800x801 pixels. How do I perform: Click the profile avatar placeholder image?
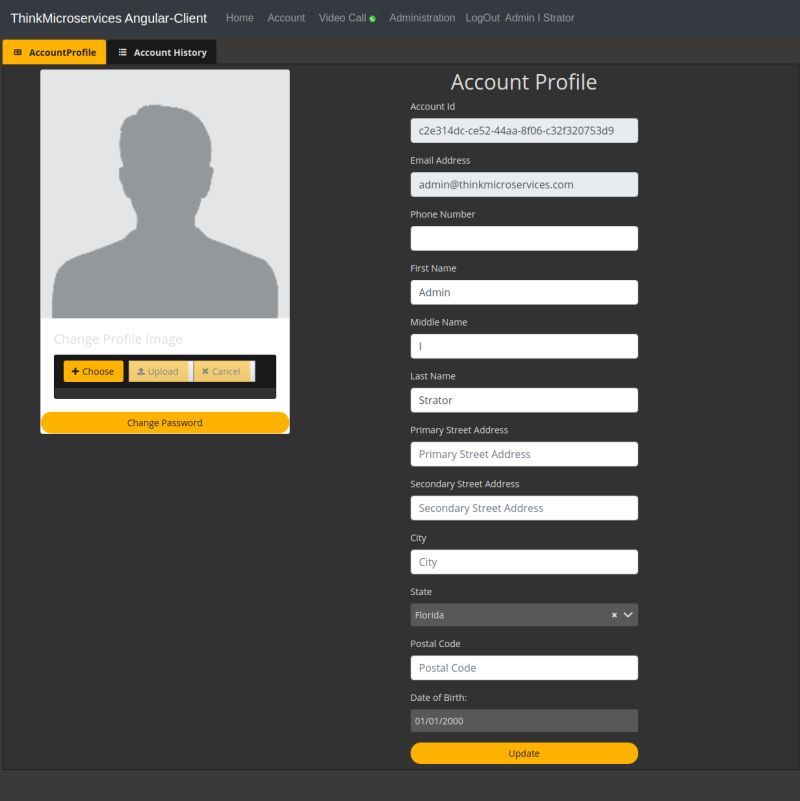pos(165,193)
